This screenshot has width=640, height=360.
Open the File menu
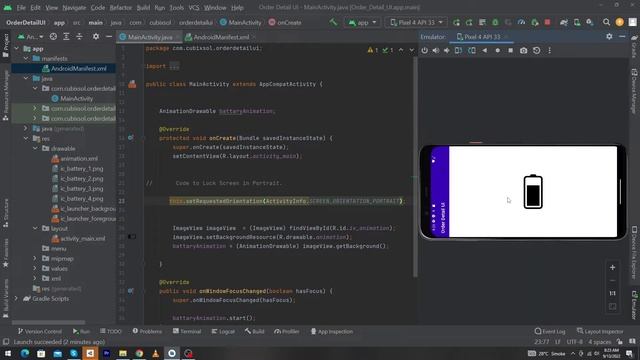[21, 7]
